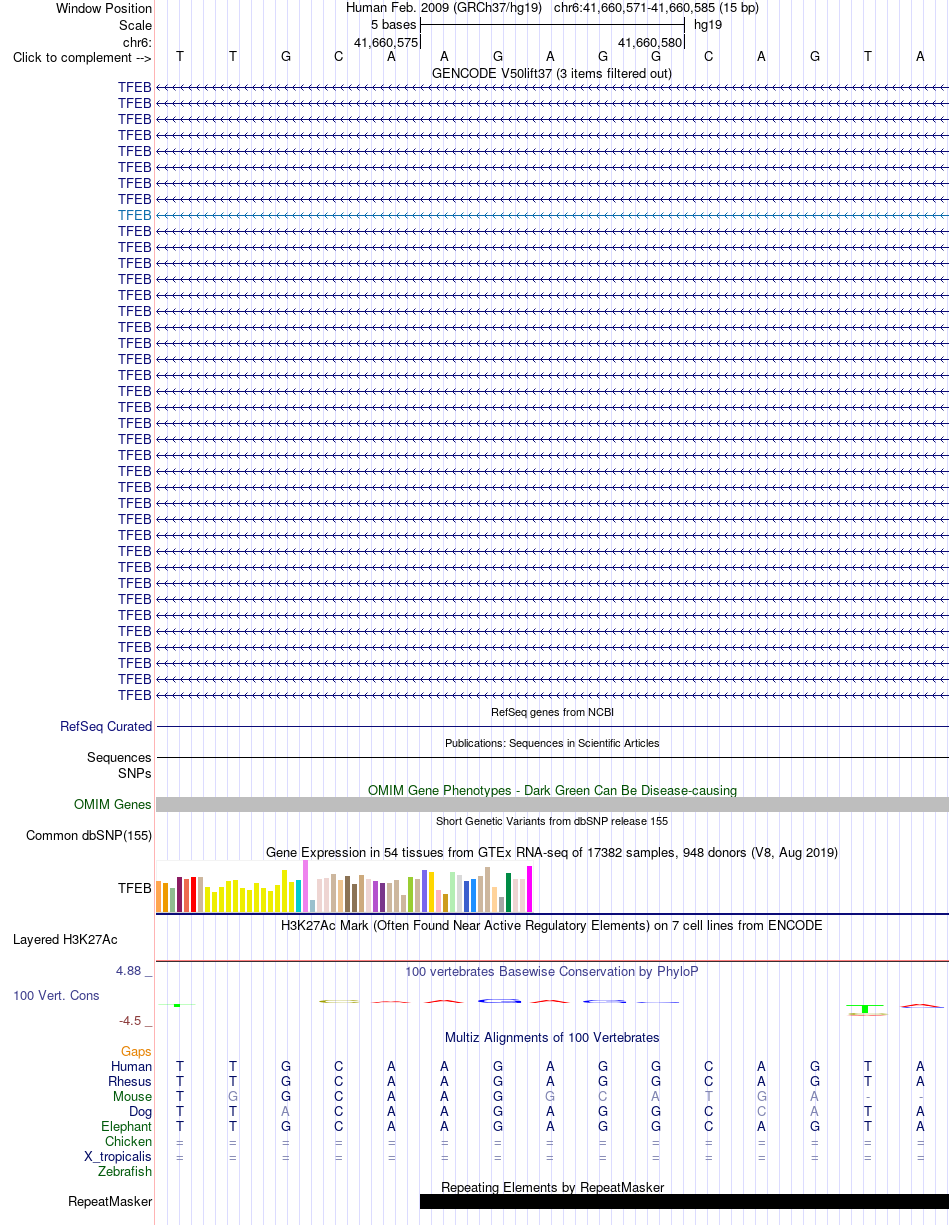The image size is (950, 1225).
Task: Click the -4.5 PhyloP lower value
Action: click(136, 1021)
